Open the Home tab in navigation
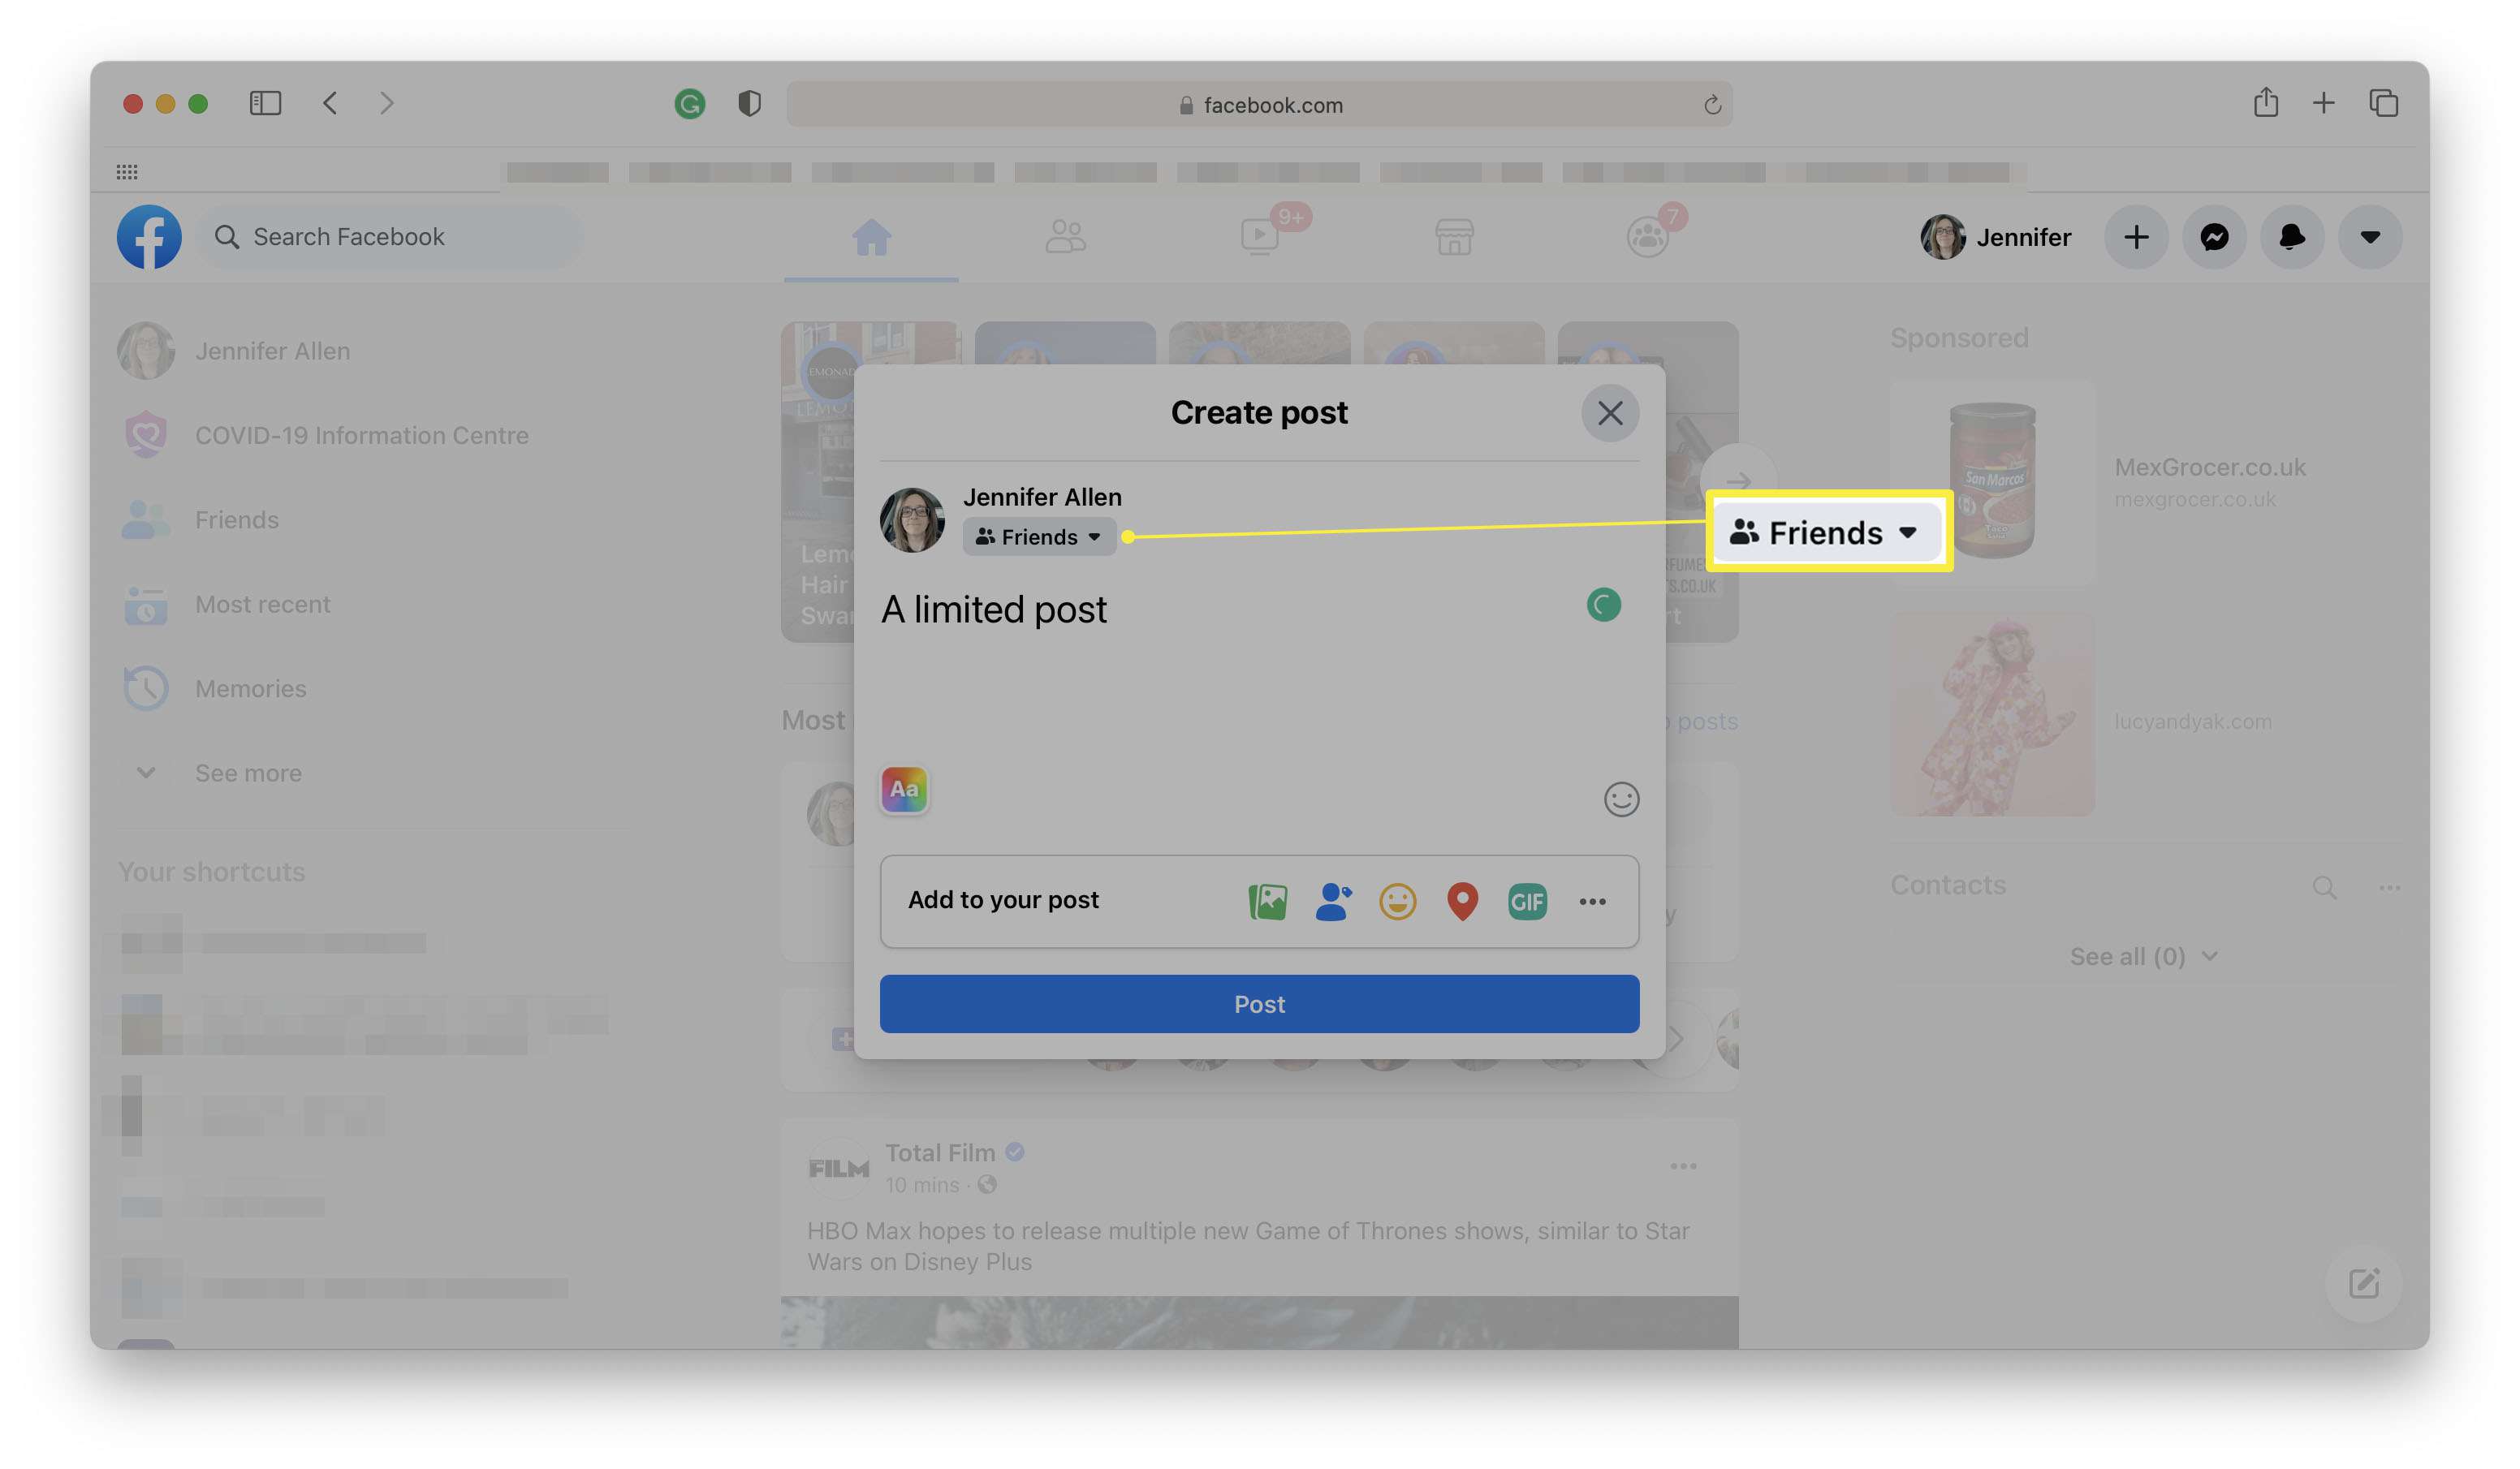The height and width of the screenshot is (1469, 2520). 871,235
